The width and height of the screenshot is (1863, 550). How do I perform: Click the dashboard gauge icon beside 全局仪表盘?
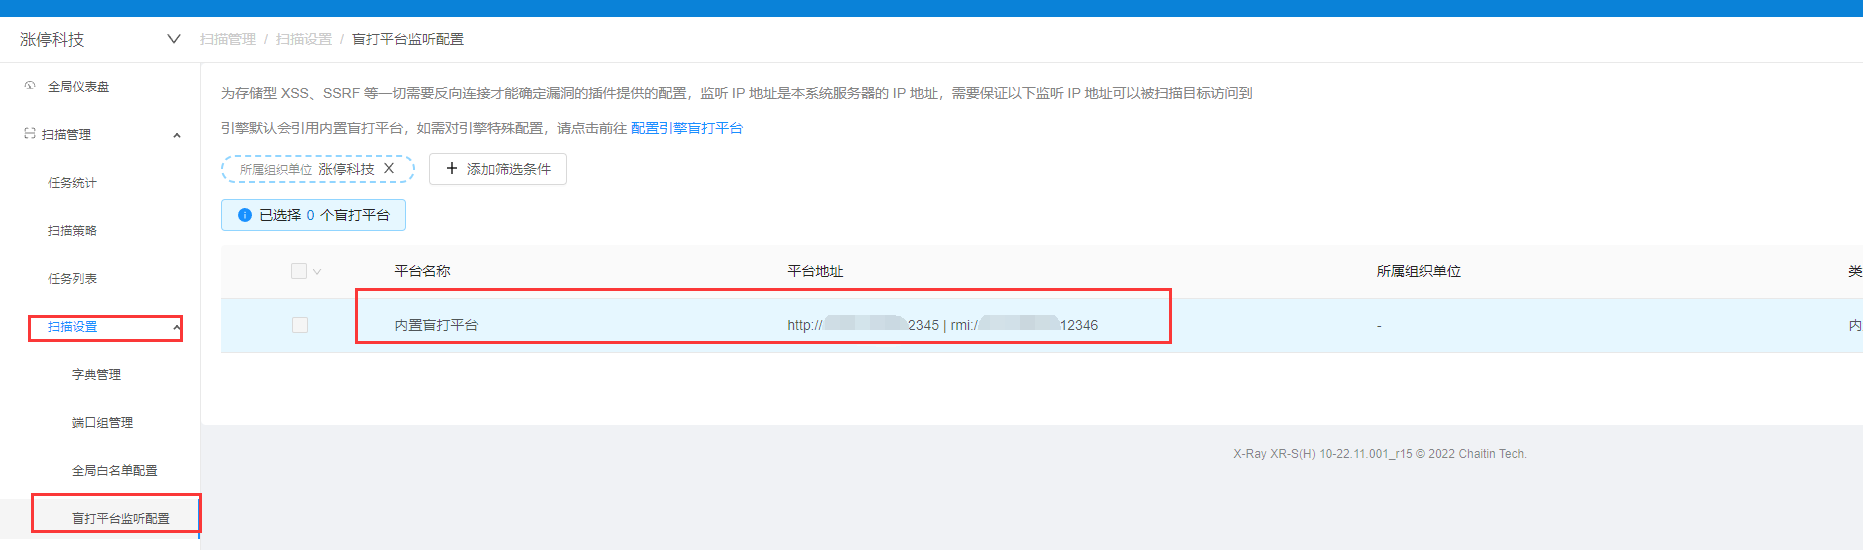tap(30, 86)
